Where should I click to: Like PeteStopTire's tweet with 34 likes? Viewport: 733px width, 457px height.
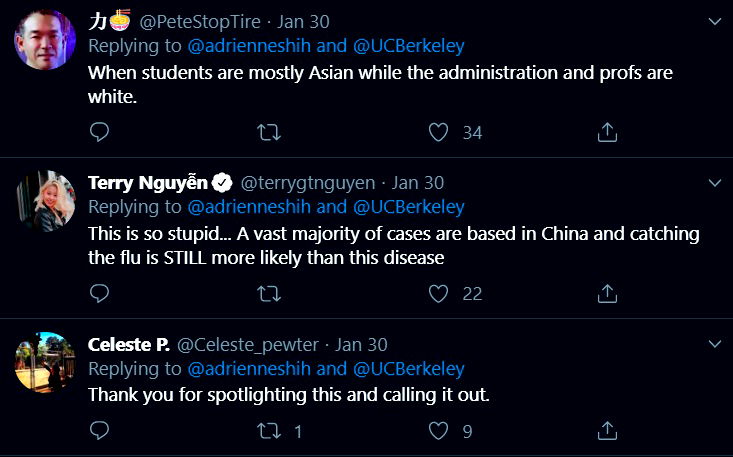438,132
